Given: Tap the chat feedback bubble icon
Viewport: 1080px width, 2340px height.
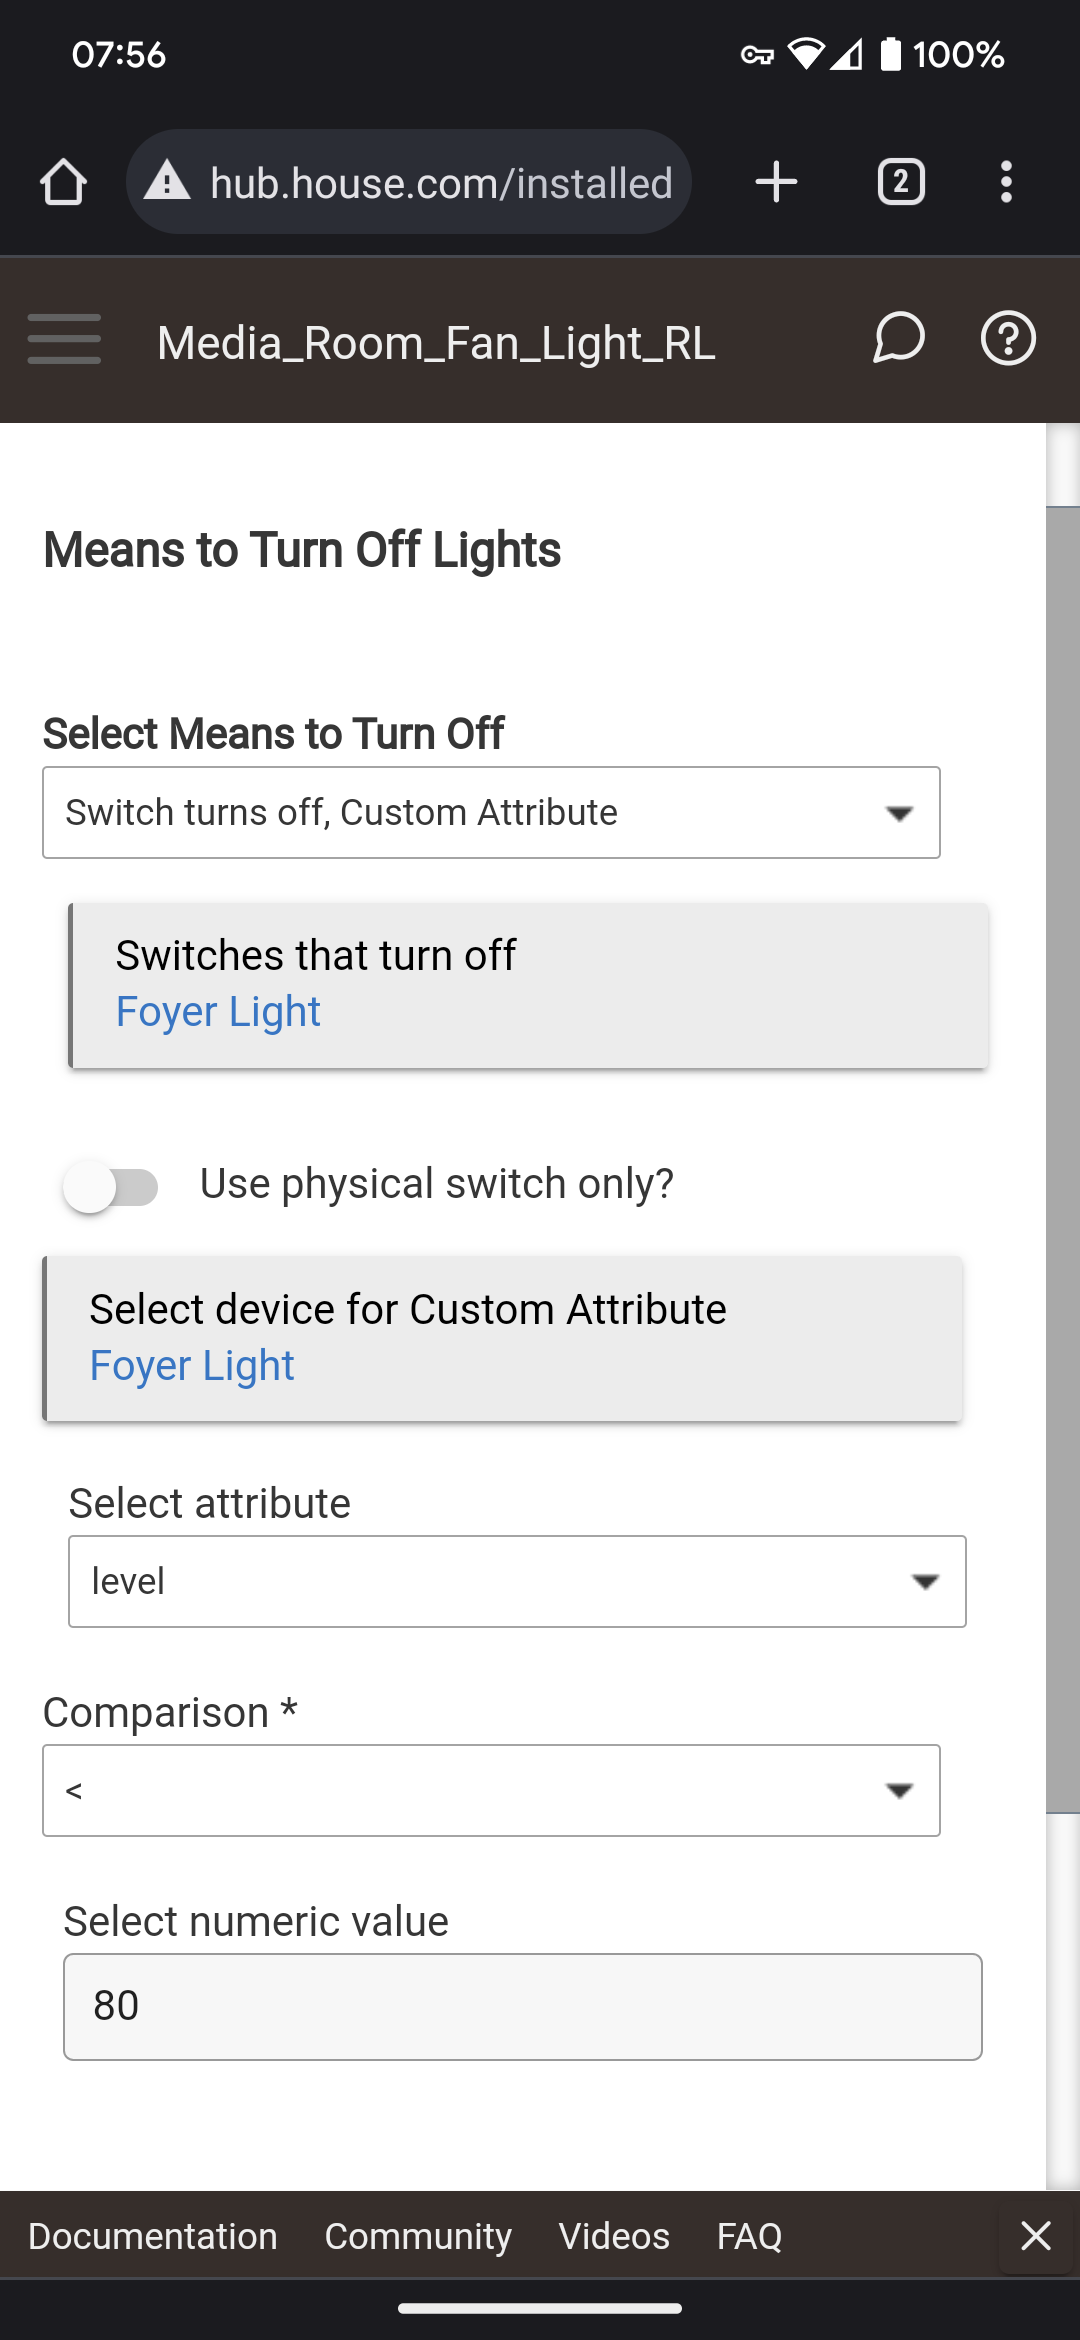Looking at the screenshot, I should coord(898,340).
